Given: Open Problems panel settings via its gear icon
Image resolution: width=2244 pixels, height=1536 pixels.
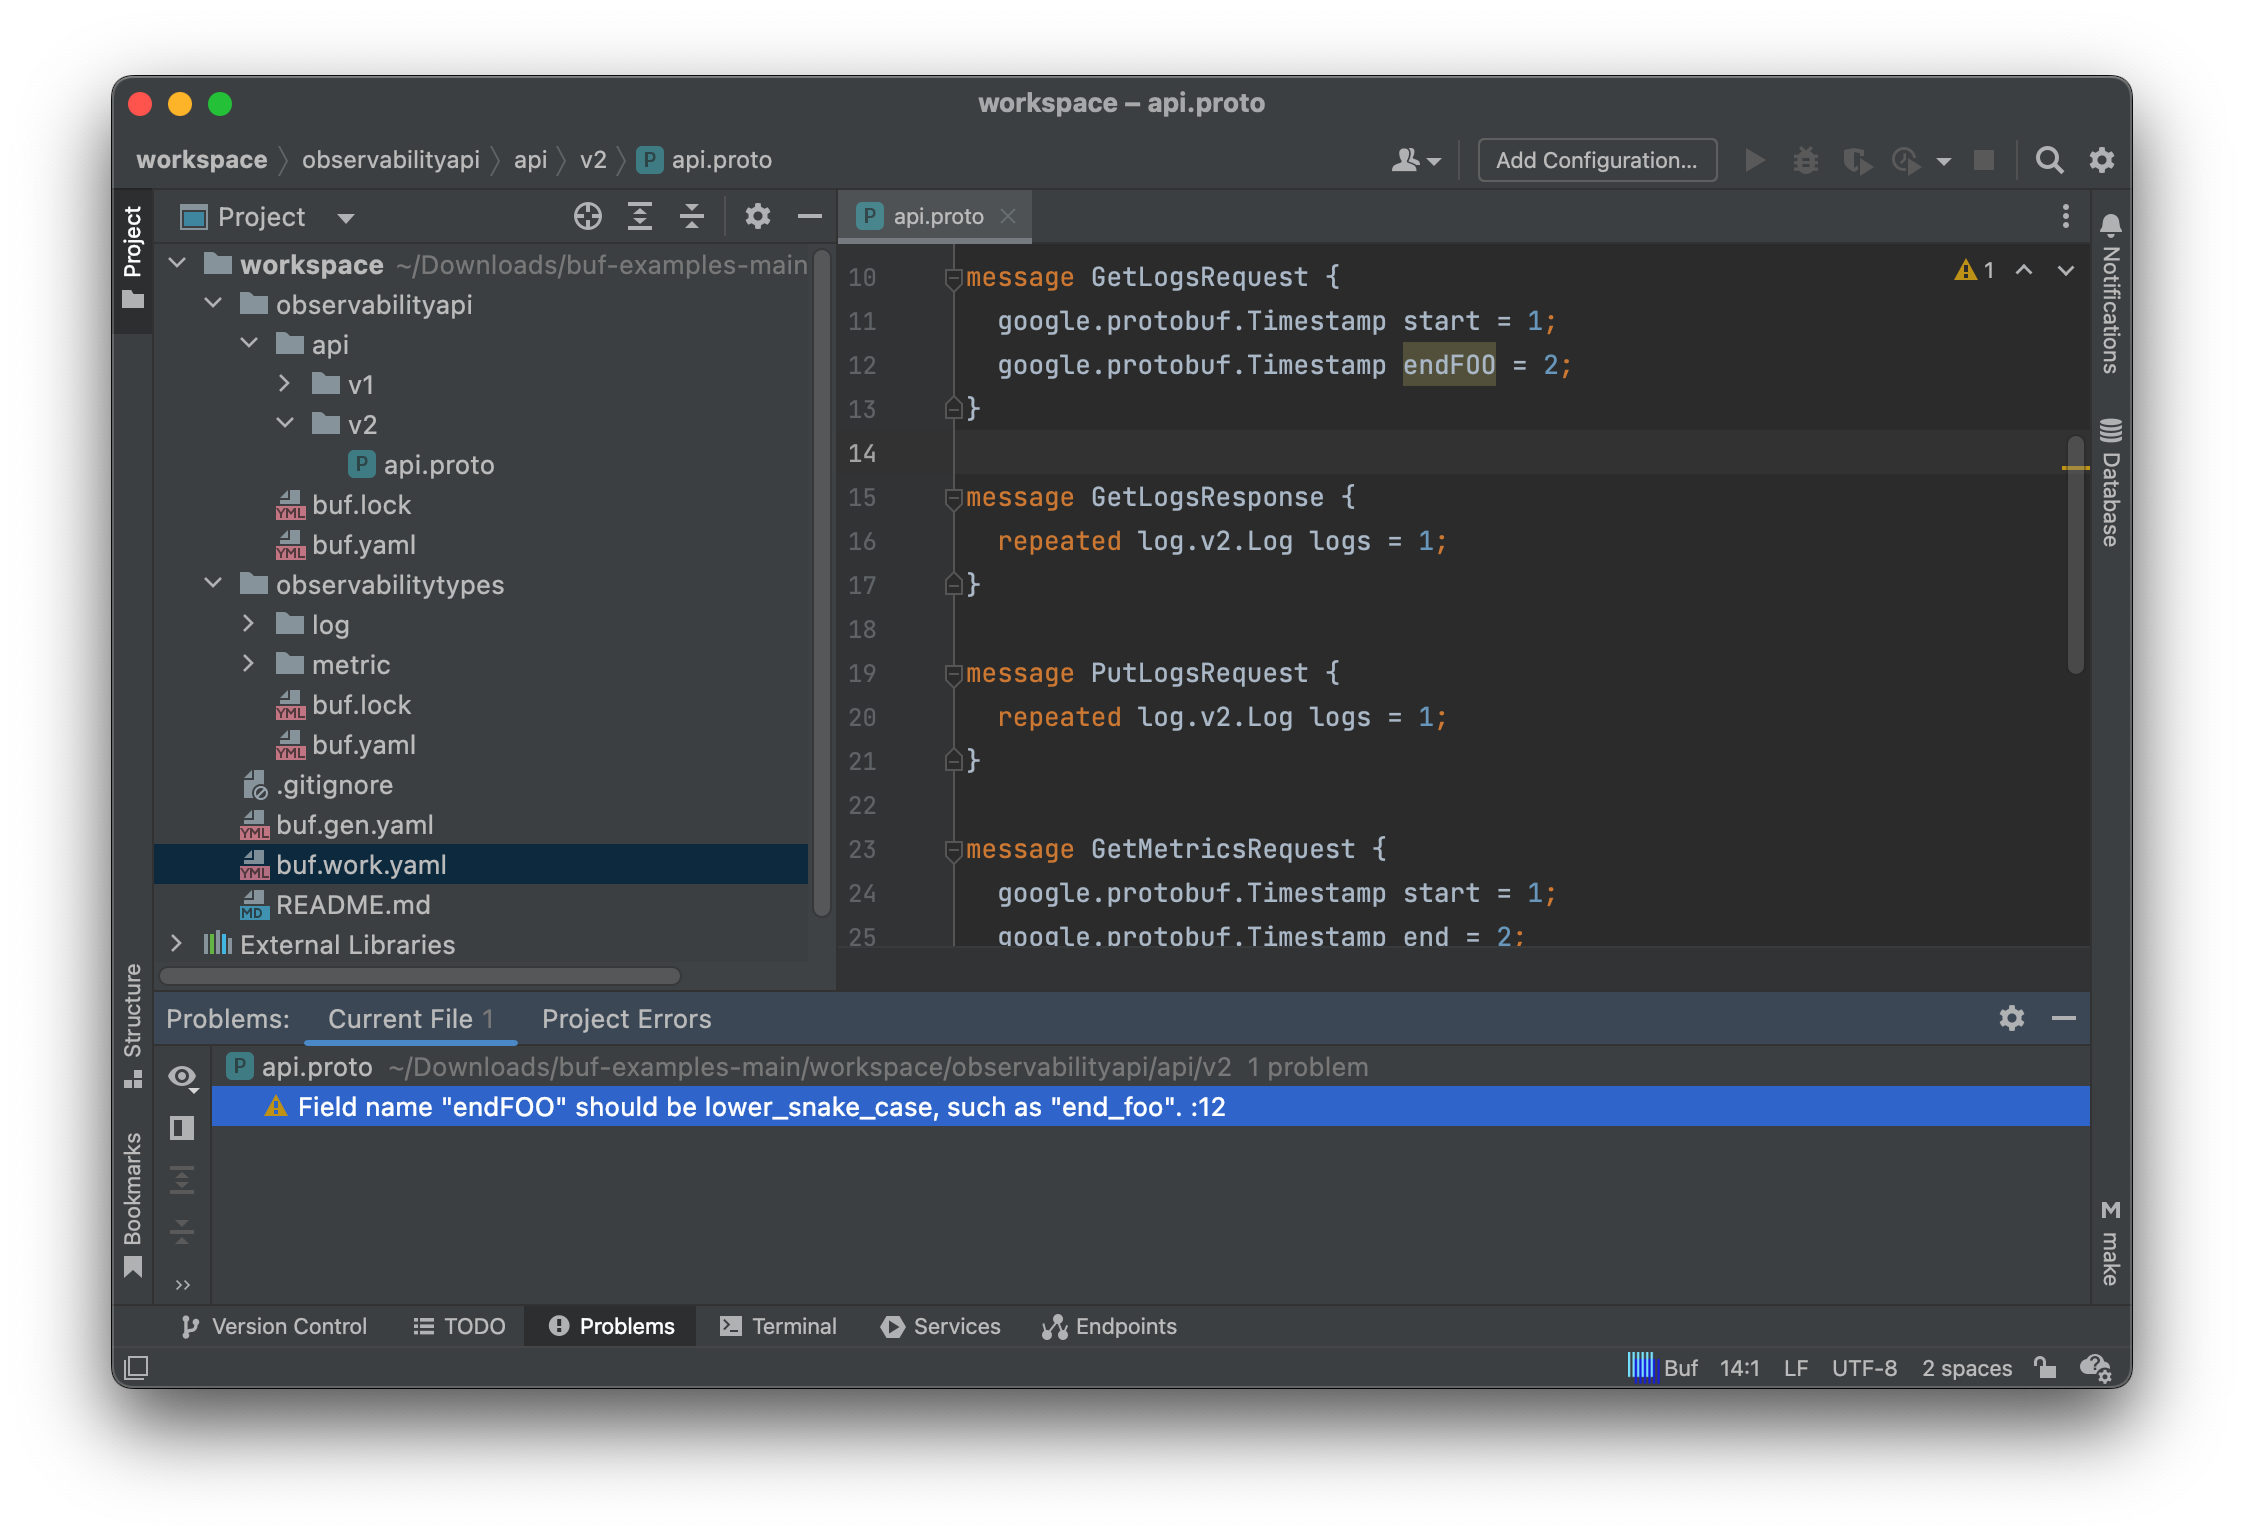Looking at the screenshot, I should [x=2010, y=1018].
